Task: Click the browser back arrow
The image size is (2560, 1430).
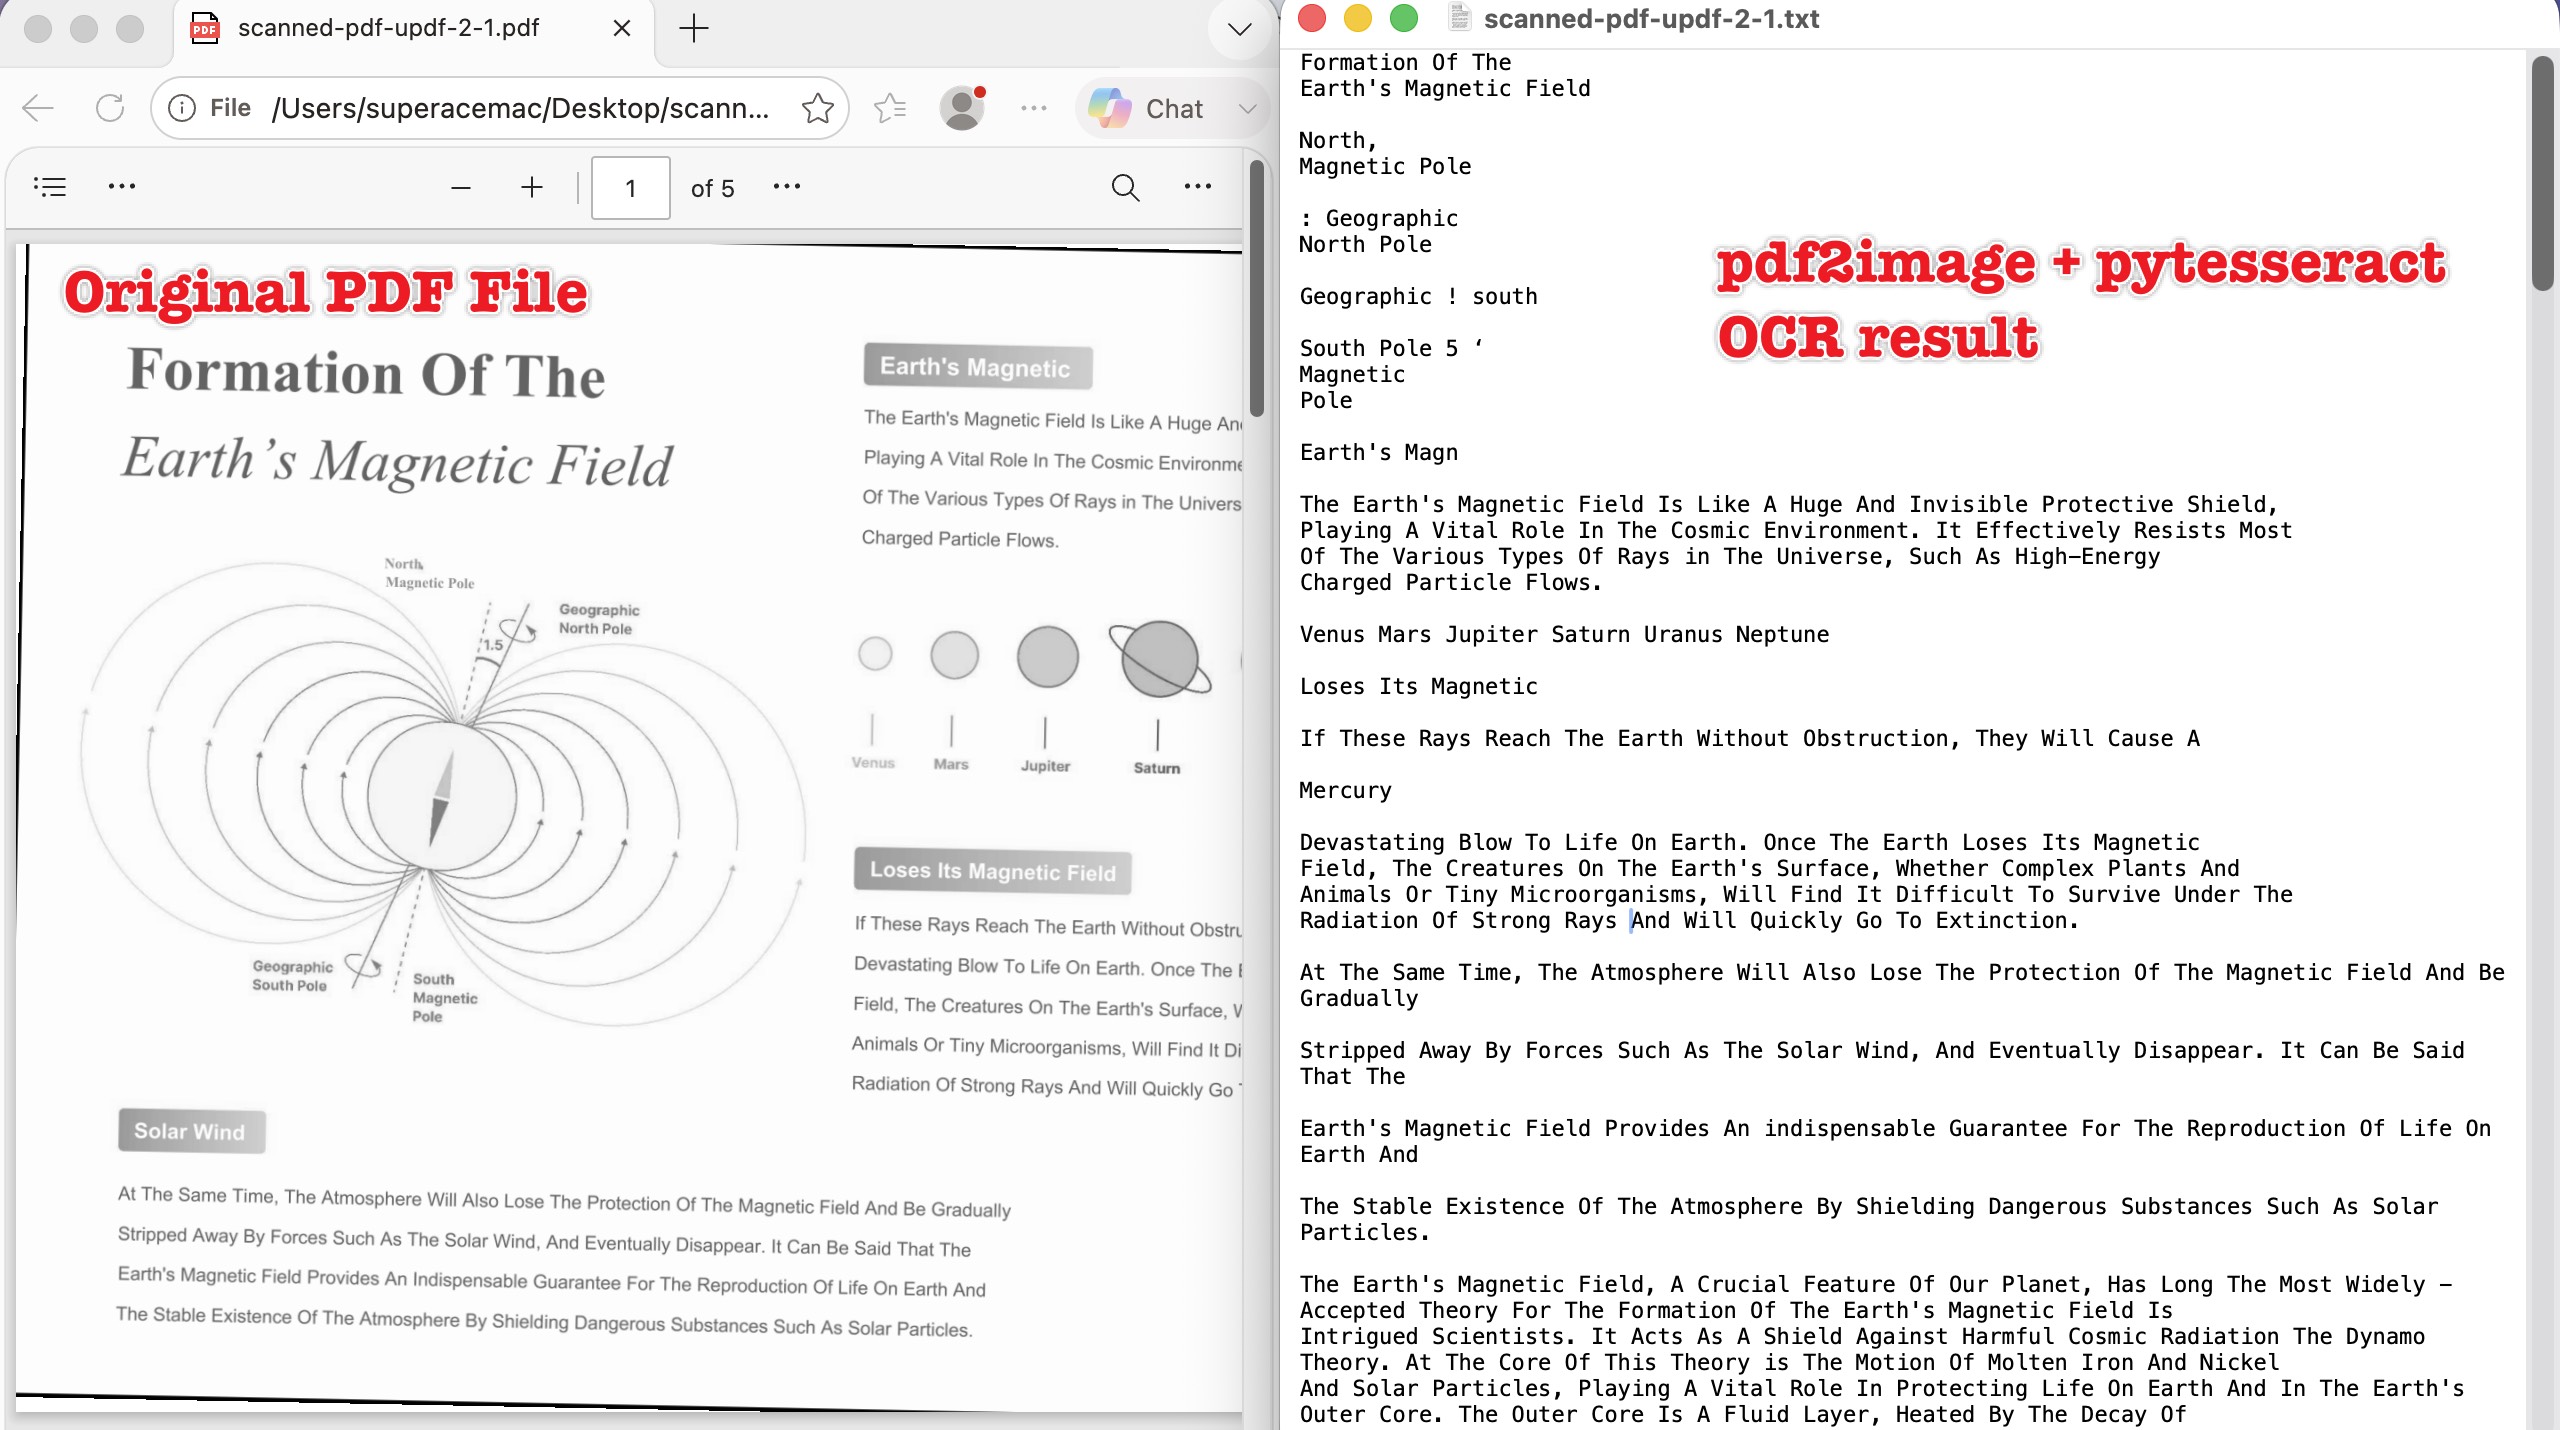Action: coord(38,108)
